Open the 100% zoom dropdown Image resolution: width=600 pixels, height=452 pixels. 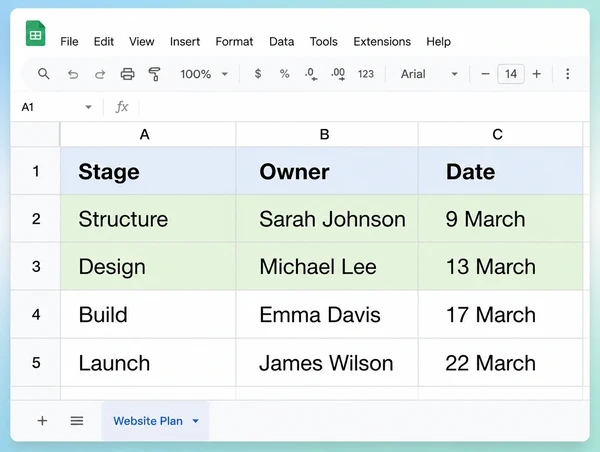tap(204, 74)
